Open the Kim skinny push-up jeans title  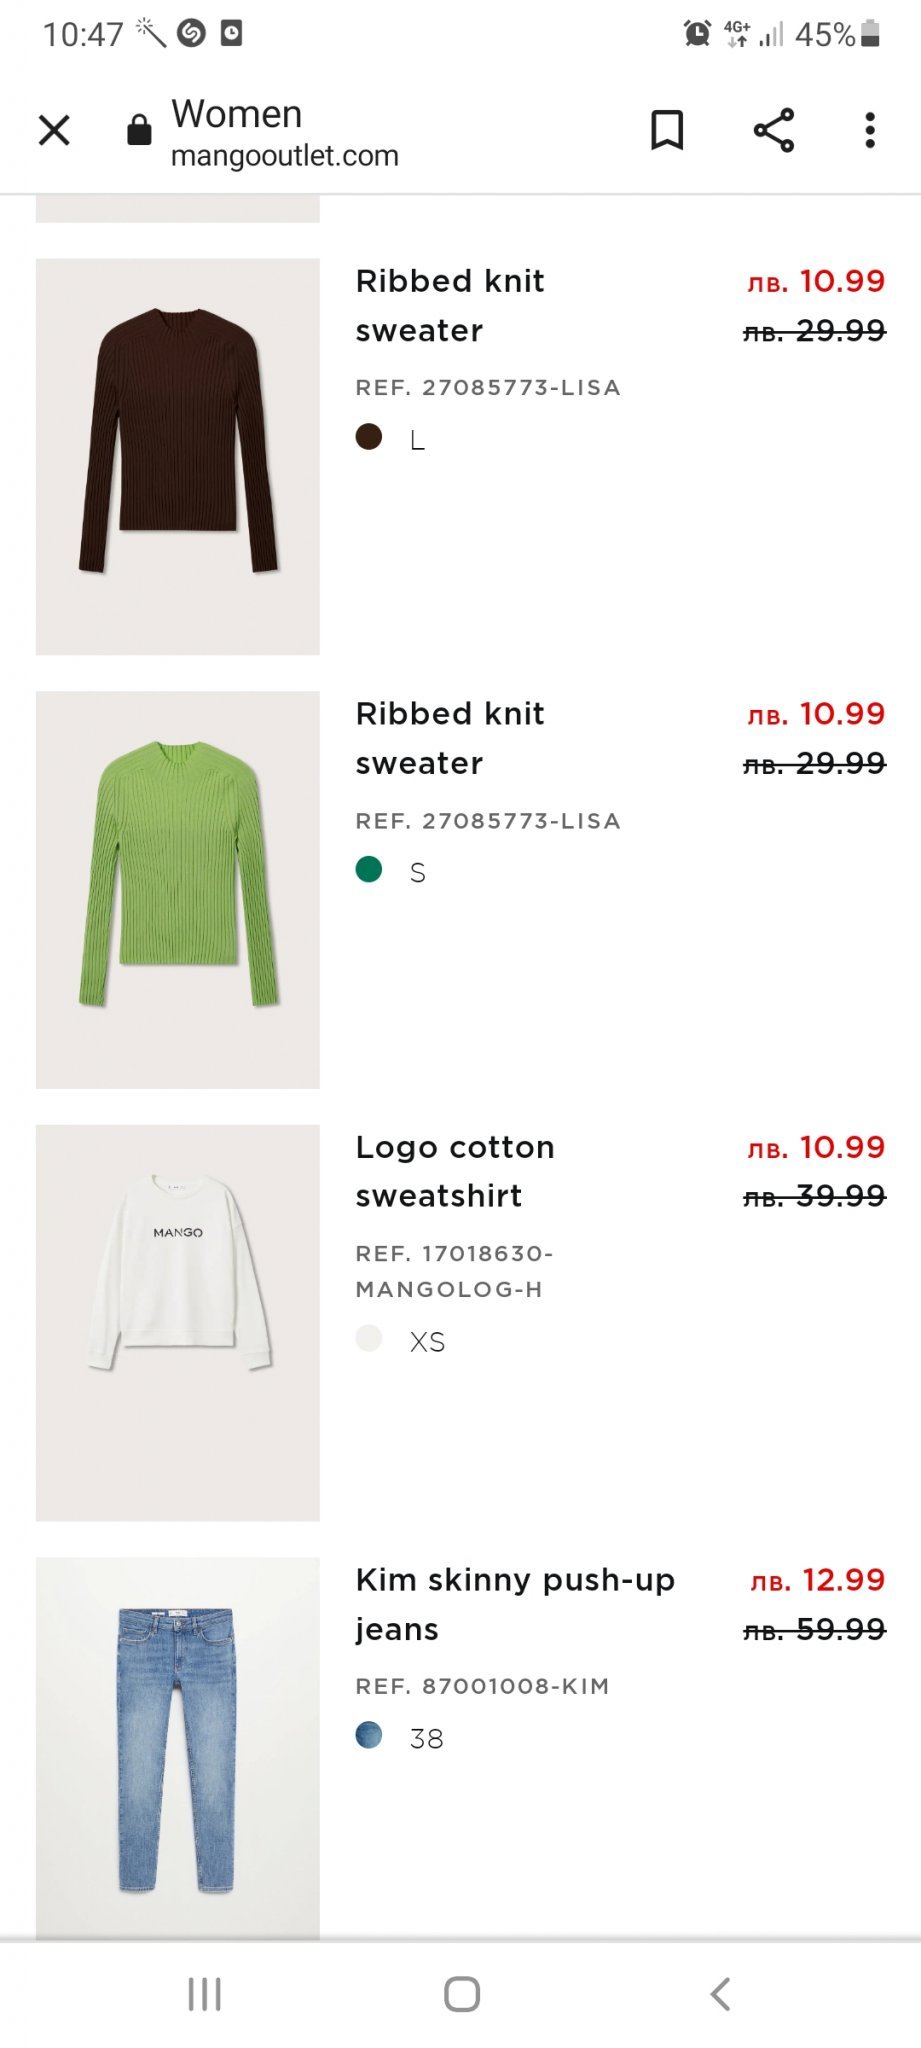click(x=515, y=1604)
